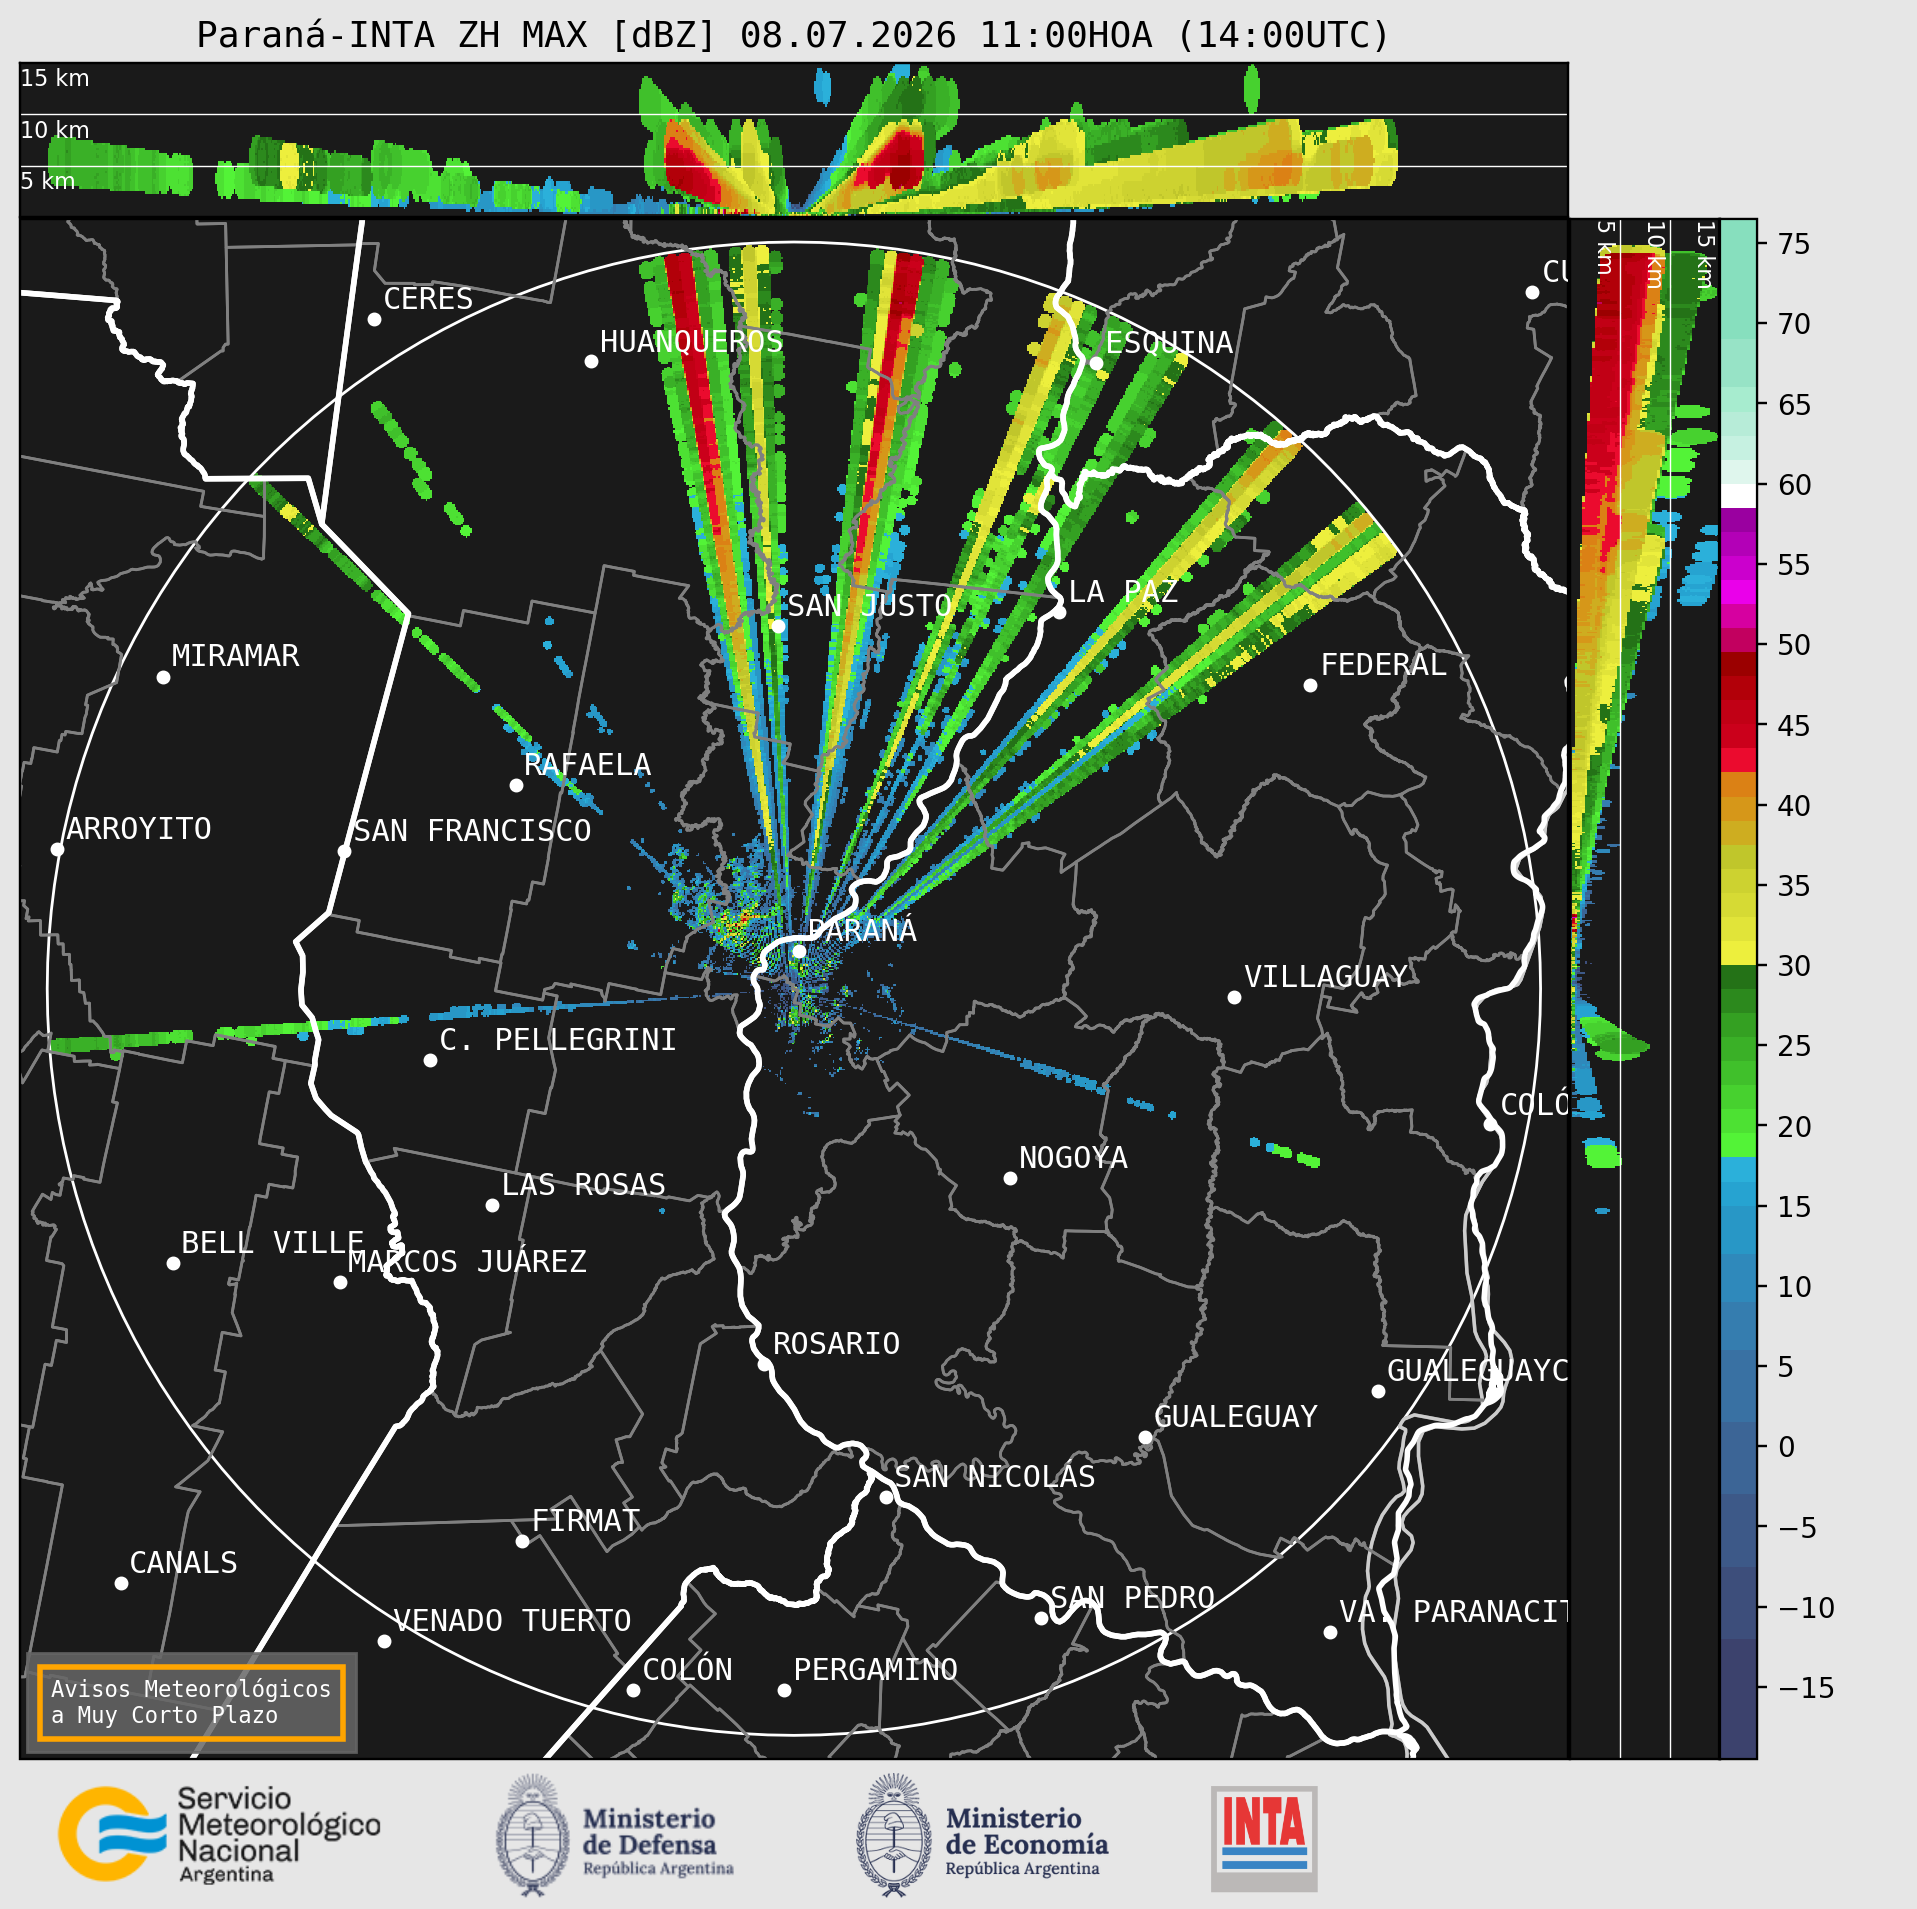The image size is (1917, 1909).
Task: Select the white 60 dBZ color band
Action: pyautogui.click(x=1738, y=496)
